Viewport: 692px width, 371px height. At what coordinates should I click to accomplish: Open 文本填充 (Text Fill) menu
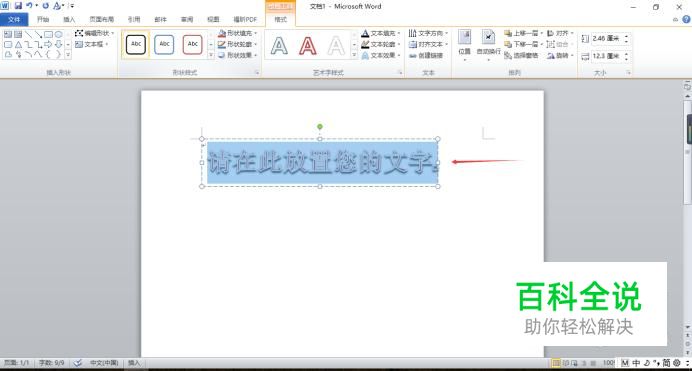tap(380, 33)
